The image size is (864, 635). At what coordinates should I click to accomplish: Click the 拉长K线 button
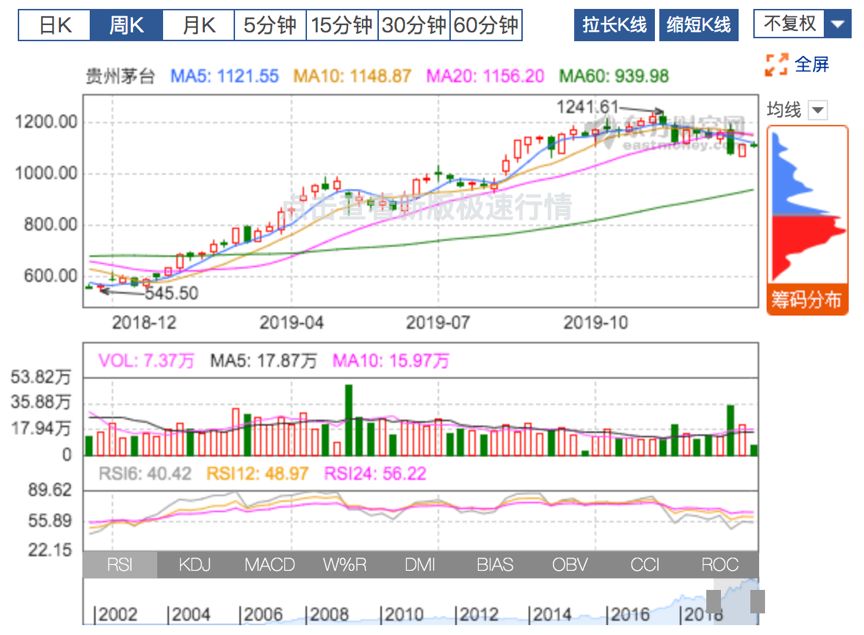pyautogui.click(x=614, y=25)
